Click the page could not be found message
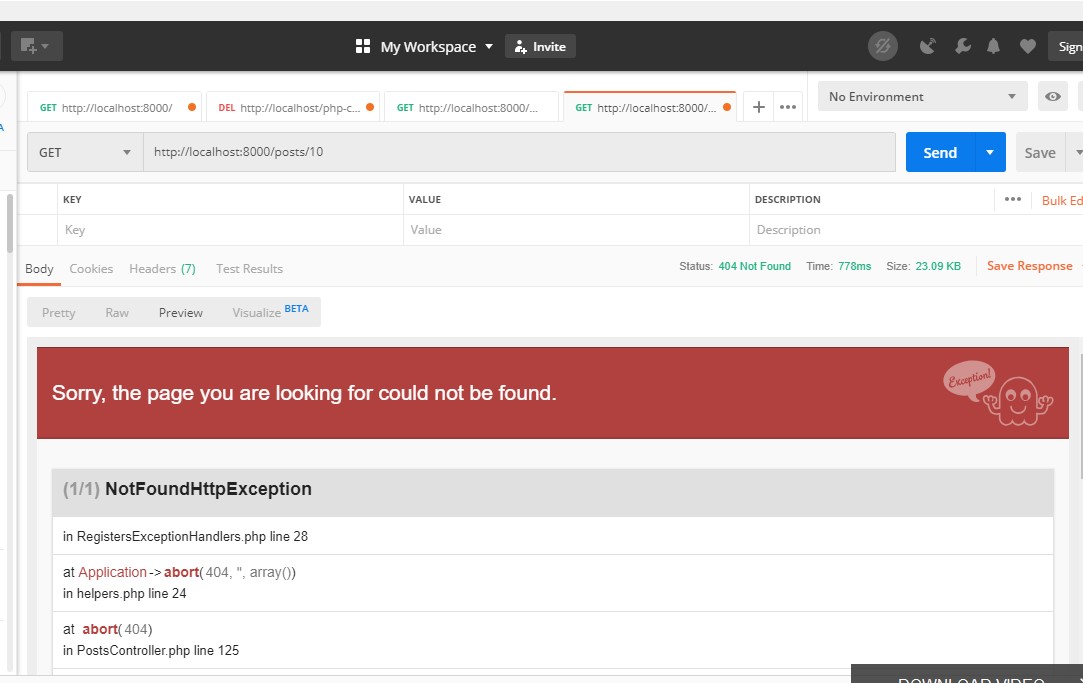Screen dimensions: 1083x683 click(304, 393)
